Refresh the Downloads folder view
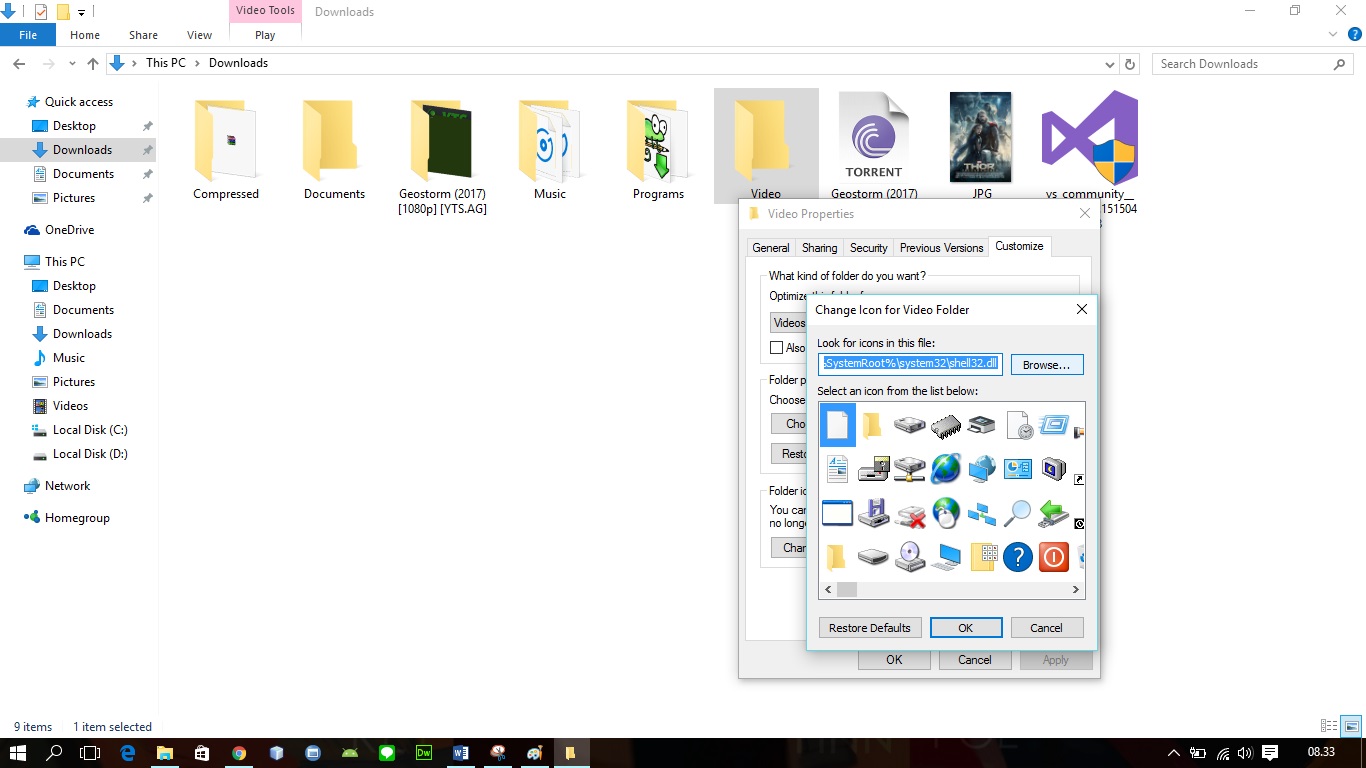 [1131, 63]
